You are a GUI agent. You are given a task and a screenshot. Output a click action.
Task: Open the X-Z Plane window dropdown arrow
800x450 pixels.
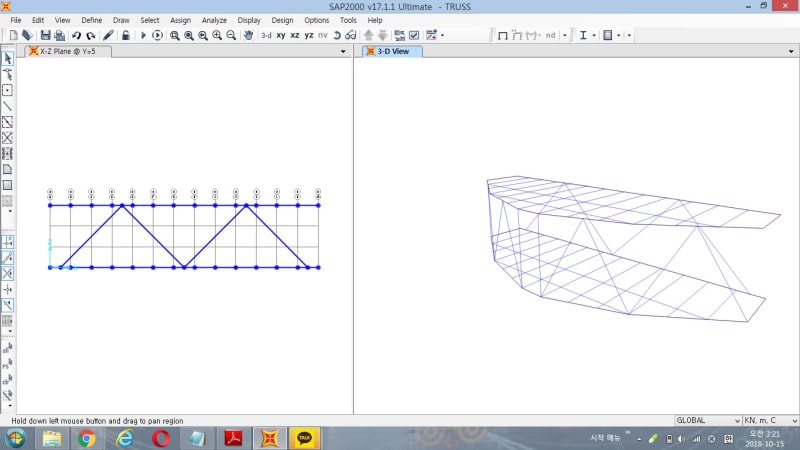tap(343, 52)
